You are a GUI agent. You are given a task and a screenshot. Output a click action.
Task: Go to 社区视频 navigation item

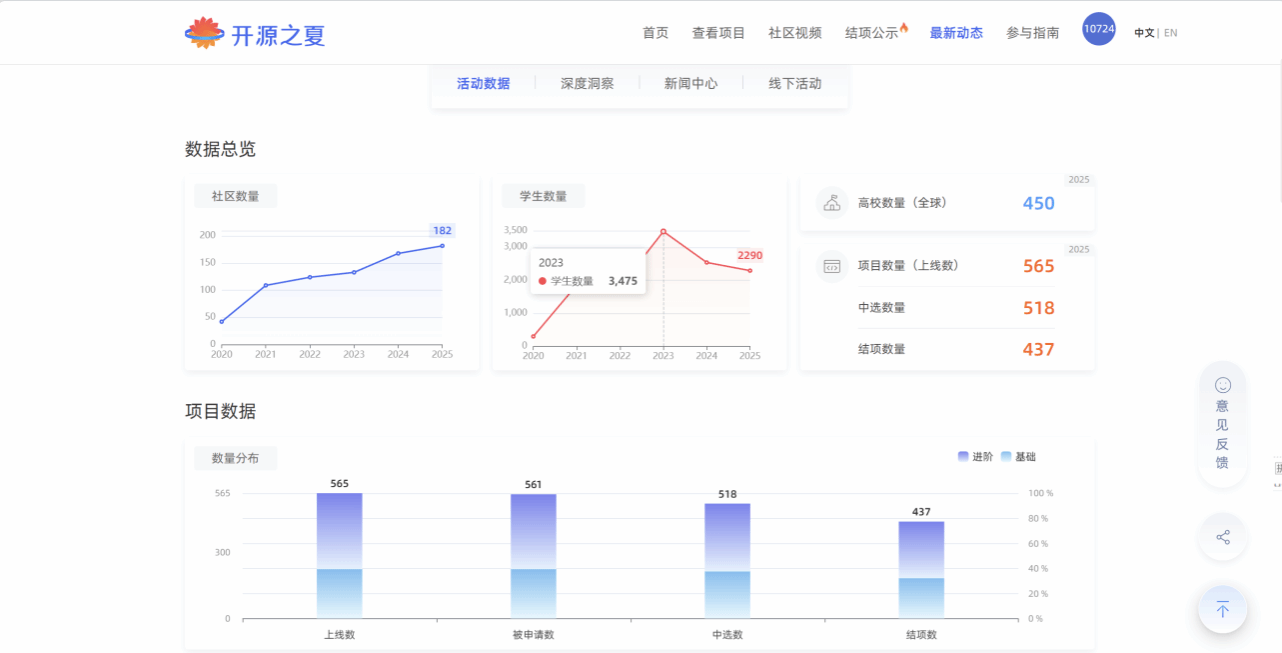(x=794, y=33)
